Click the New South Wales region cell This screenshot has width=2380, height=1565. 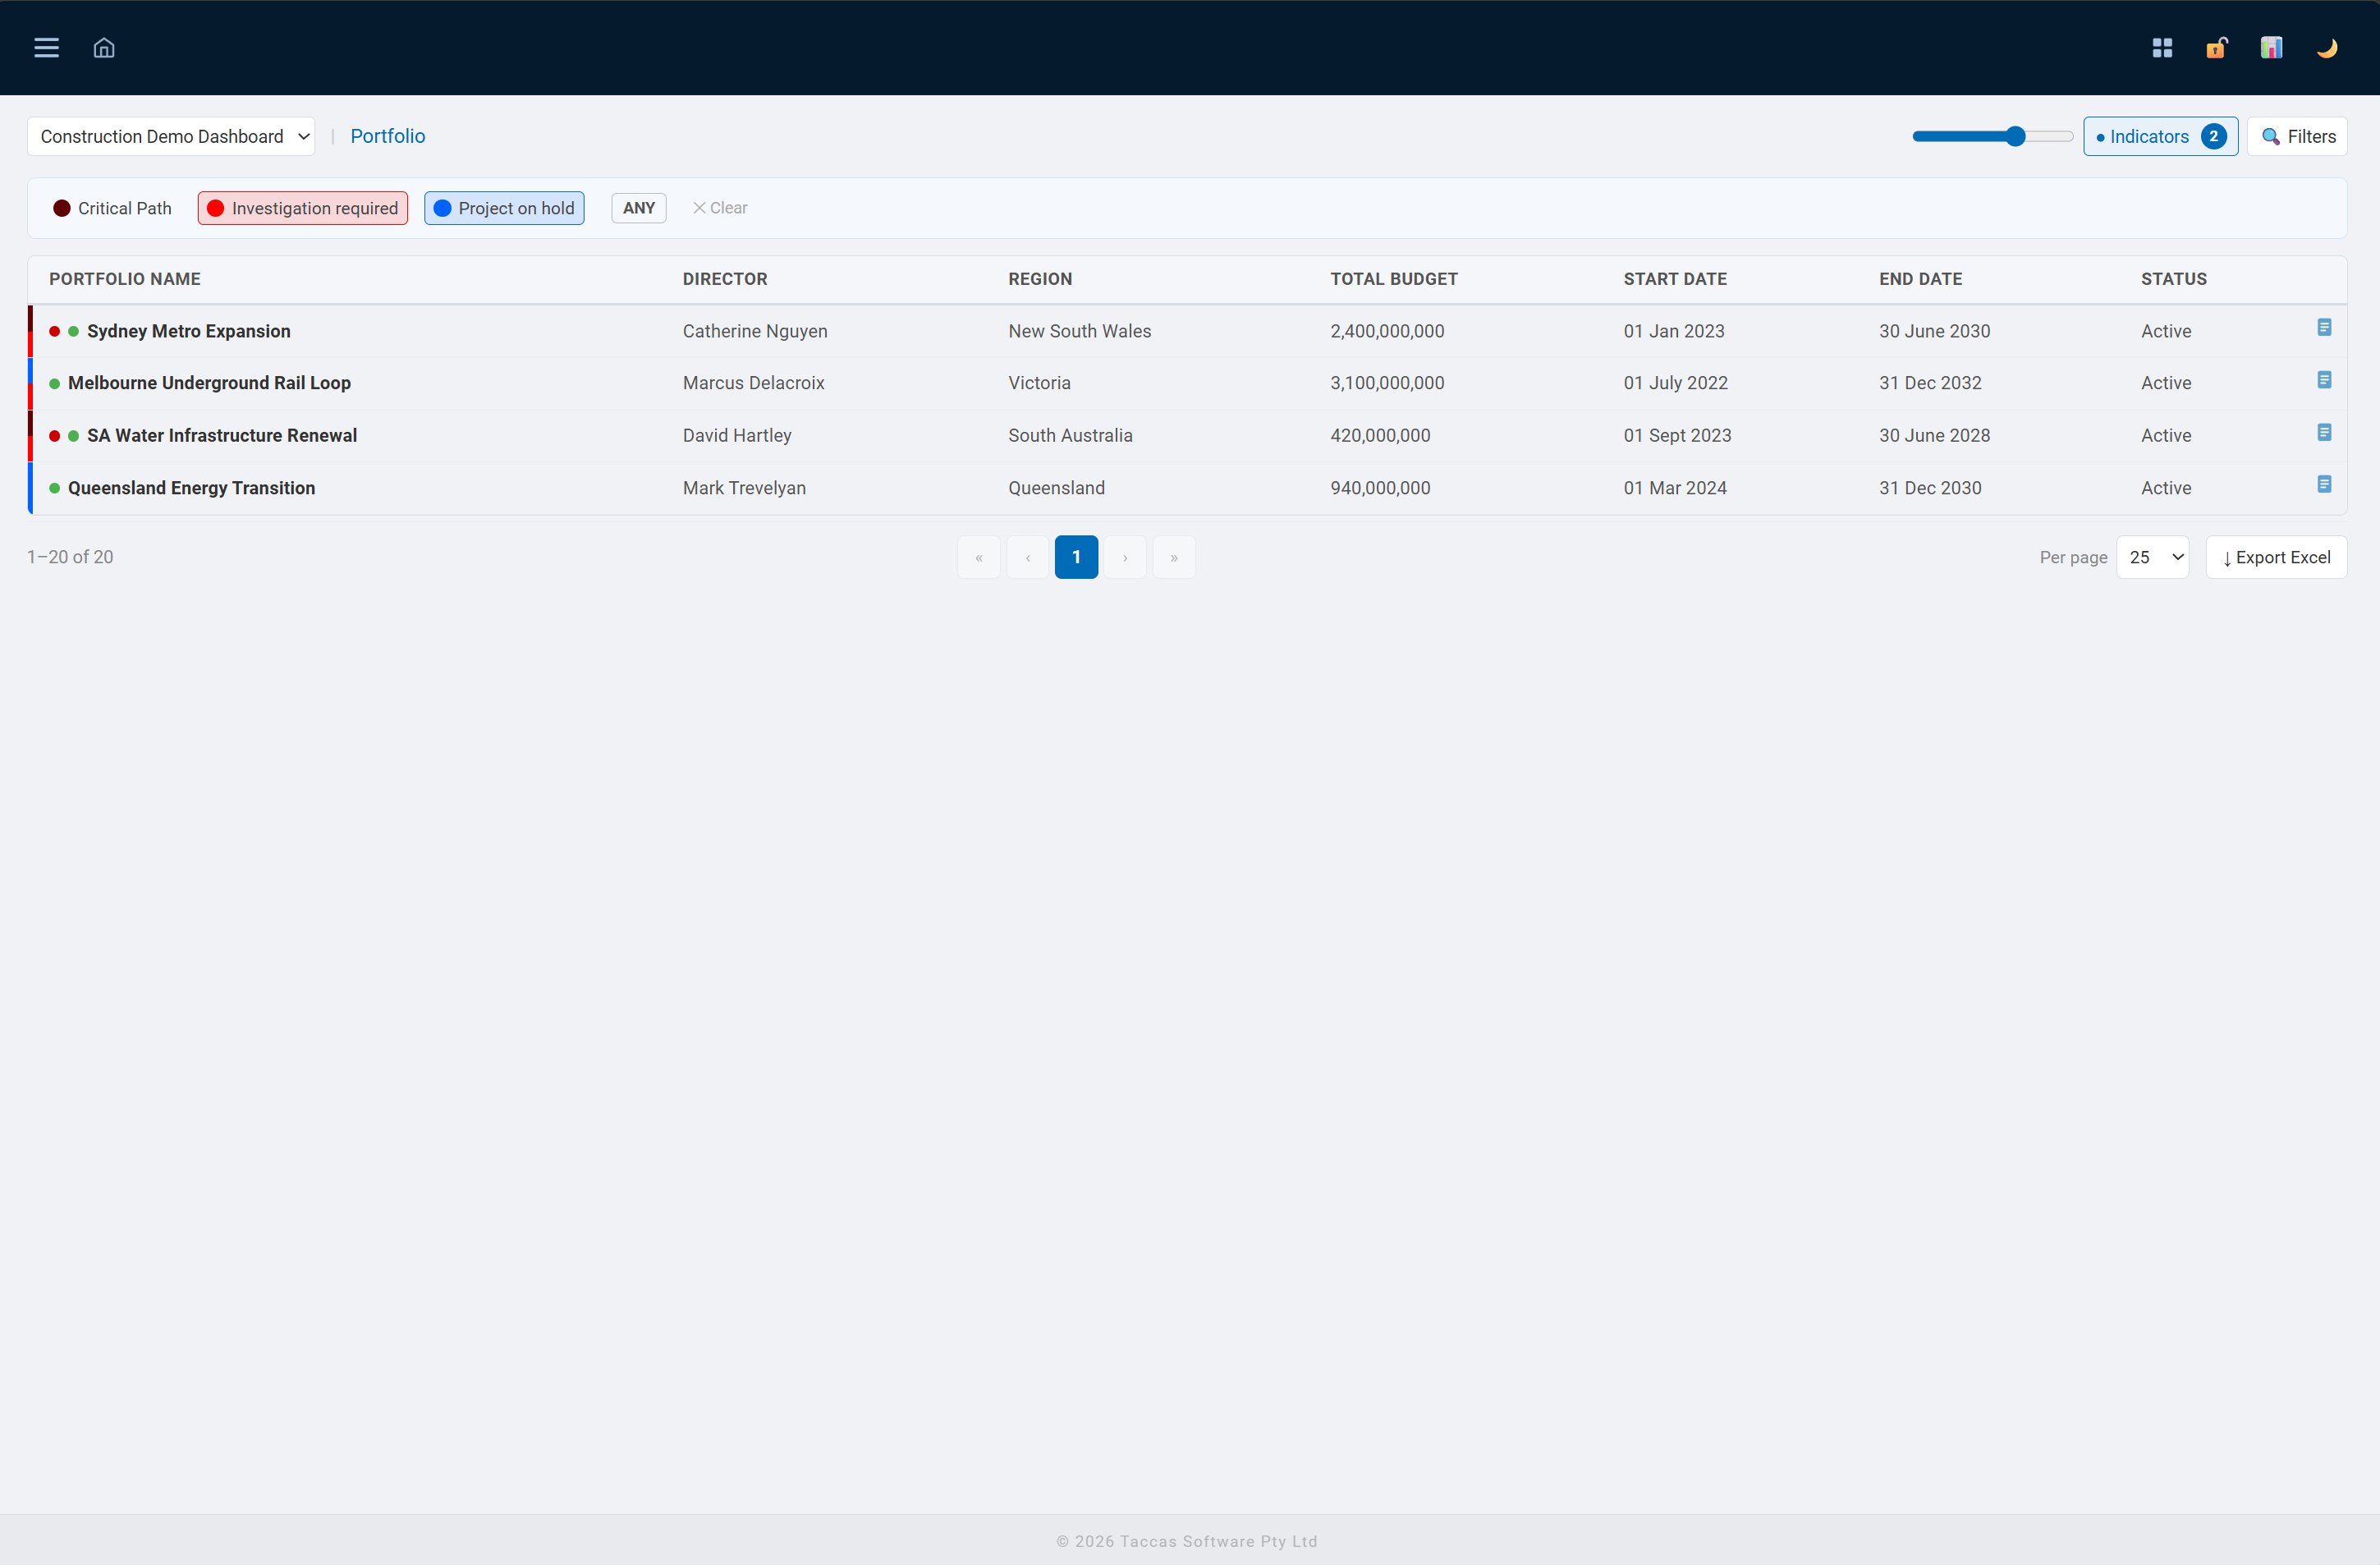[1080, 331]
